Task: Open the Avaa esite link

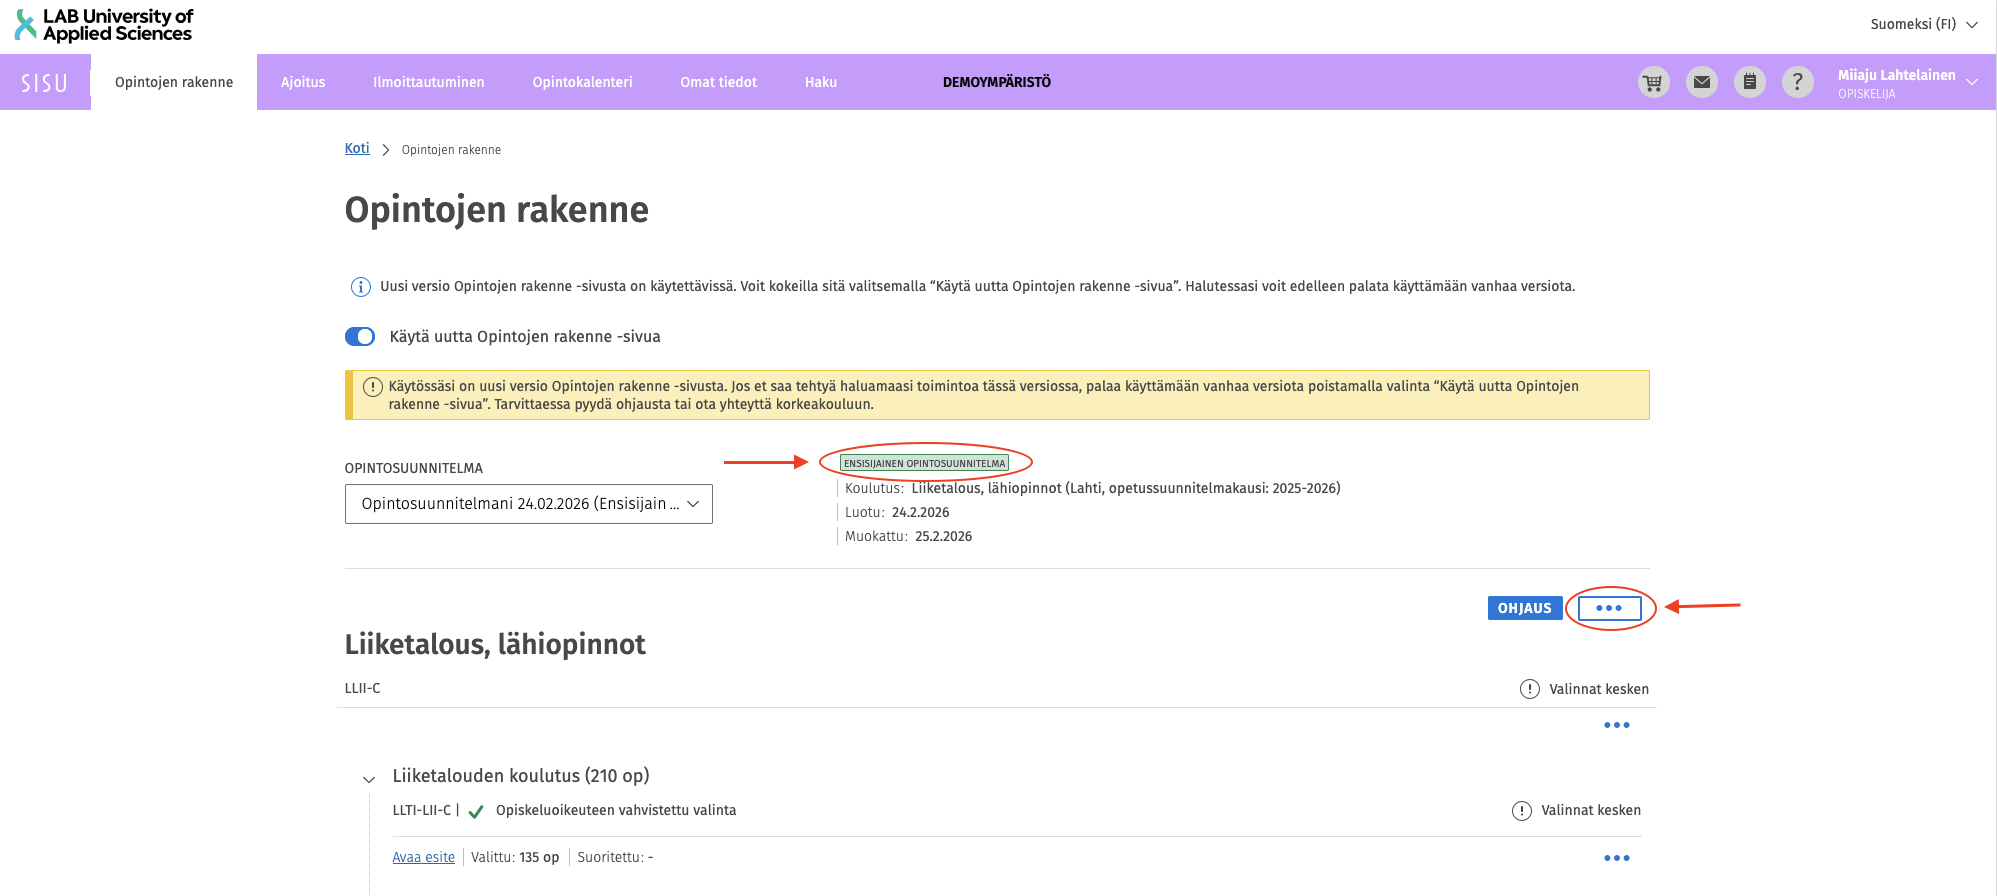Action: tap(423, 858)
